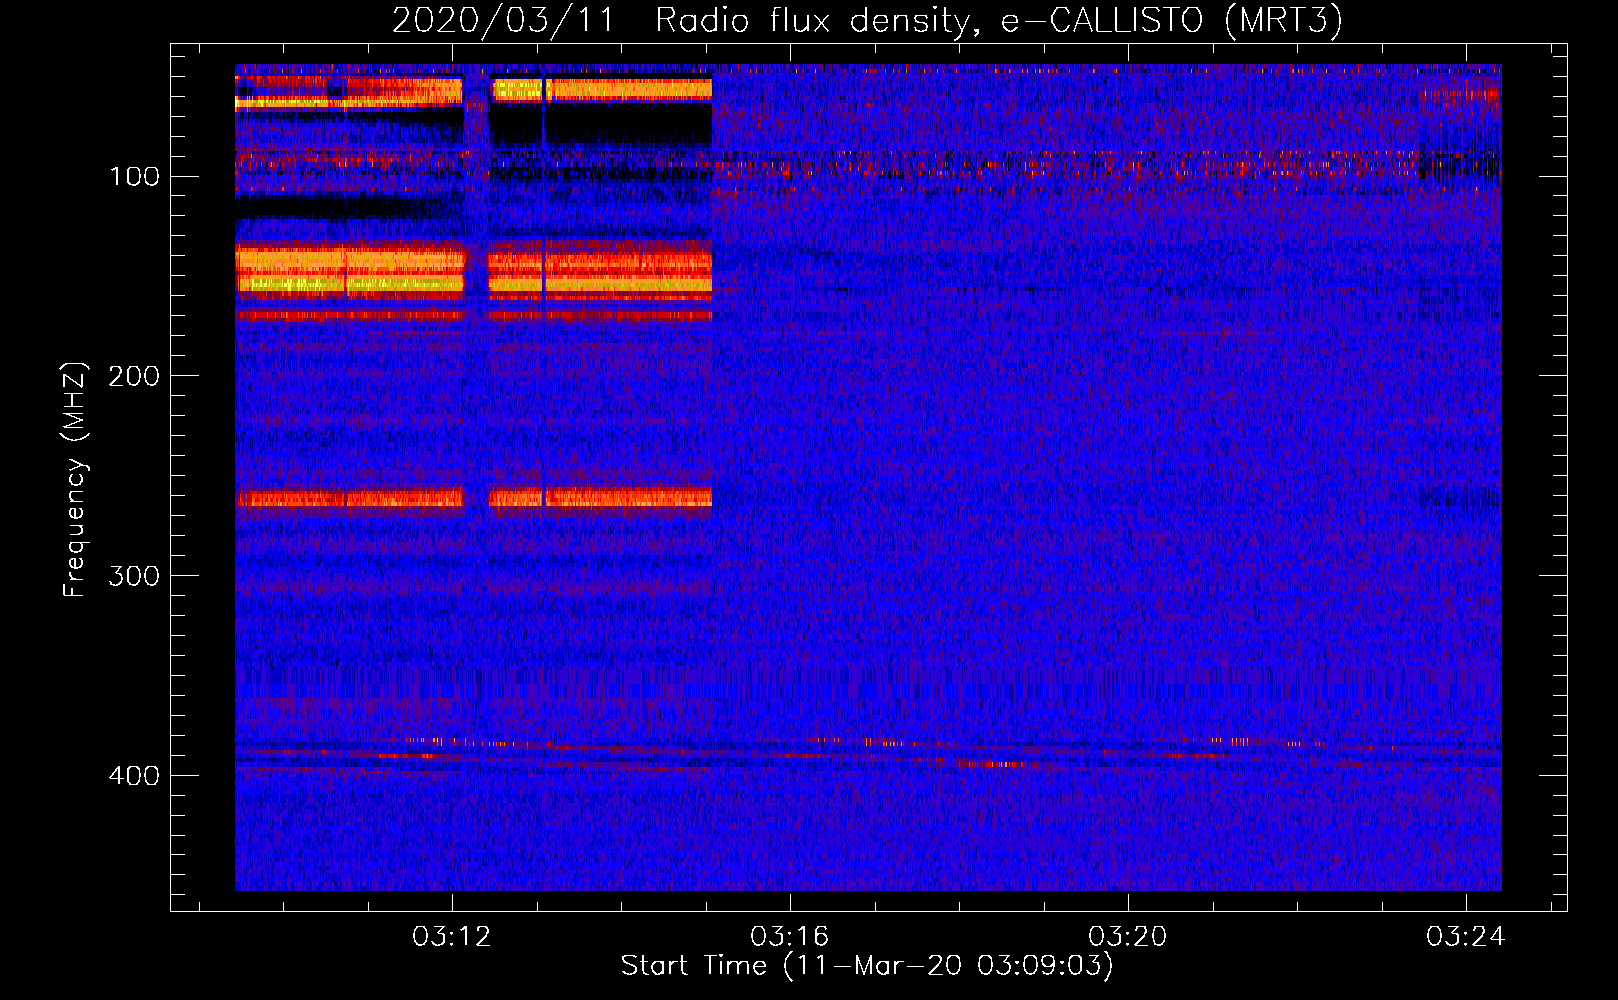Select the 03:16 time tick label

790,937
